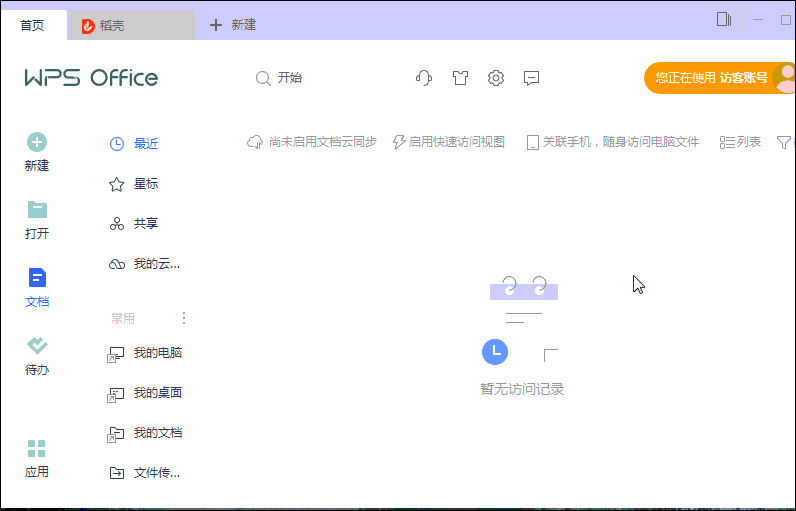Click 尚未启用文档云同步 link
The image size is (796, 511).
(312, 142)
